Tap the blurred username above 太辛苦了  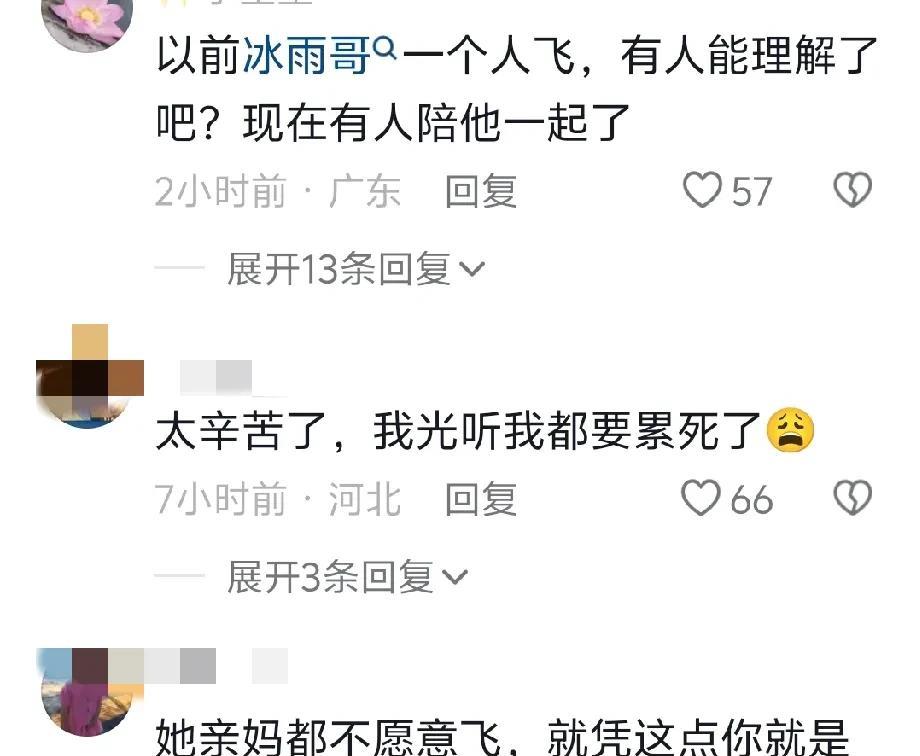(x=216, y=377)
